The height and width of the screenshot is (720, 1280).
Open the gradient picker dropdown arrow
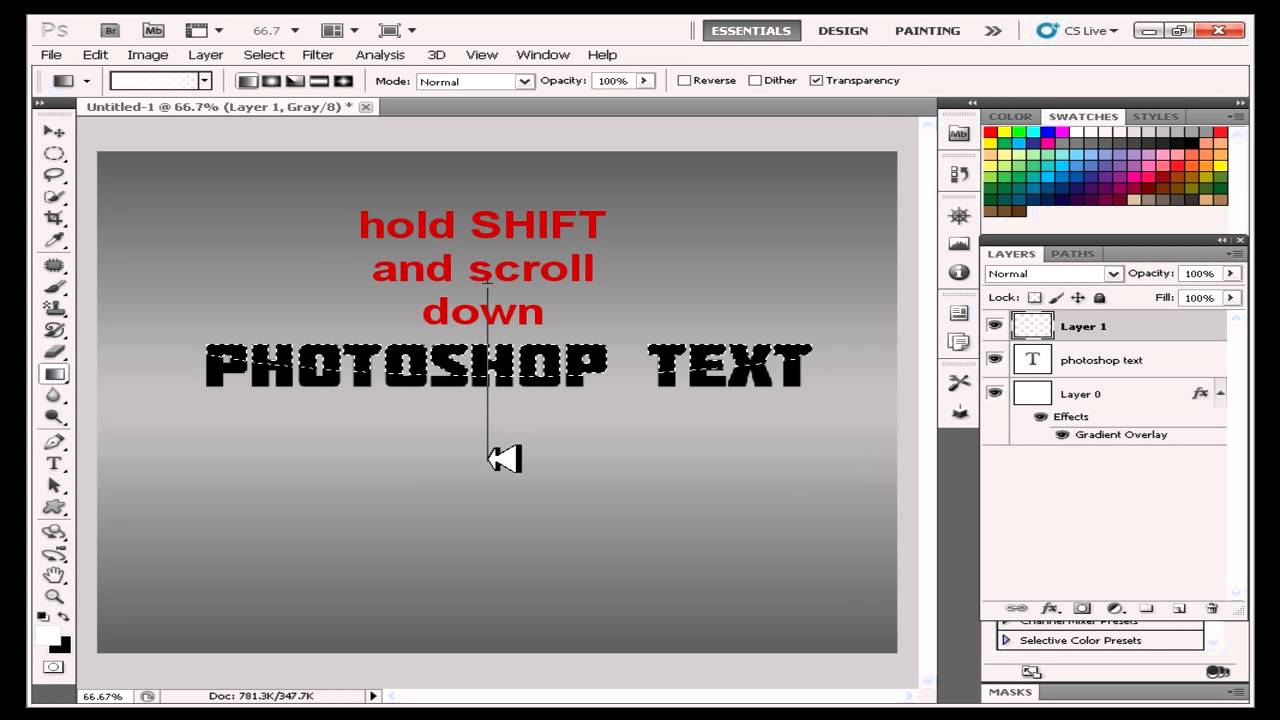[205, 81]
